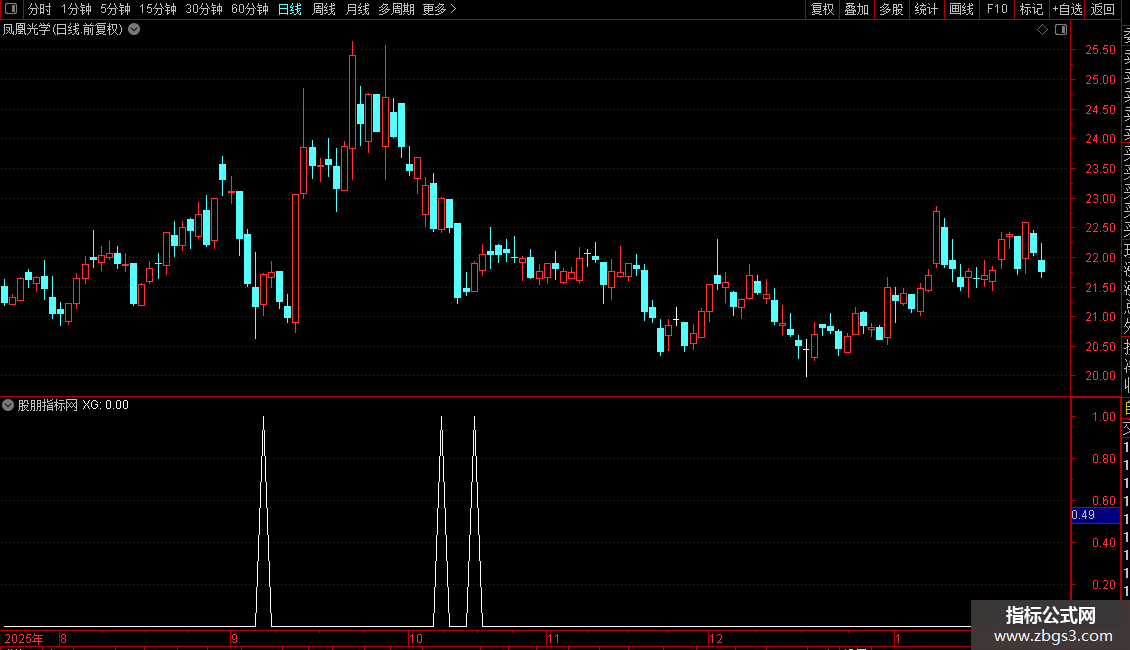The image size is (1130, 650).
Task: Click month 11 on the date axis
Action: (x=553, y=638)
